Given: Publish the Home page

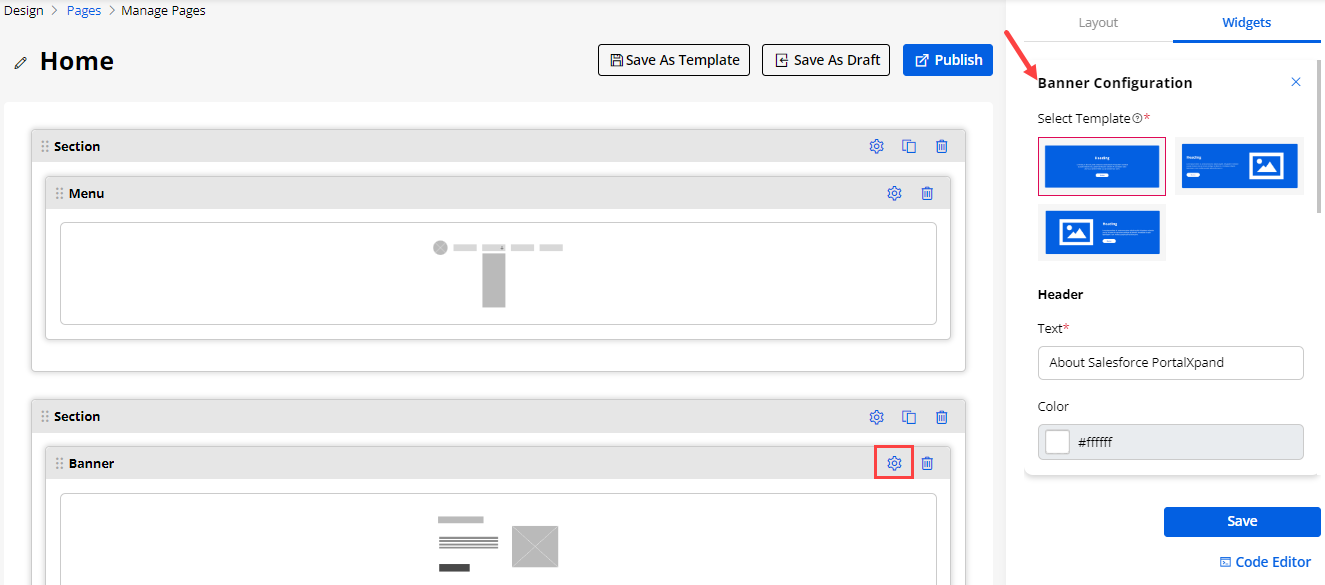Looking at the screenshot, I should [947, 60].
